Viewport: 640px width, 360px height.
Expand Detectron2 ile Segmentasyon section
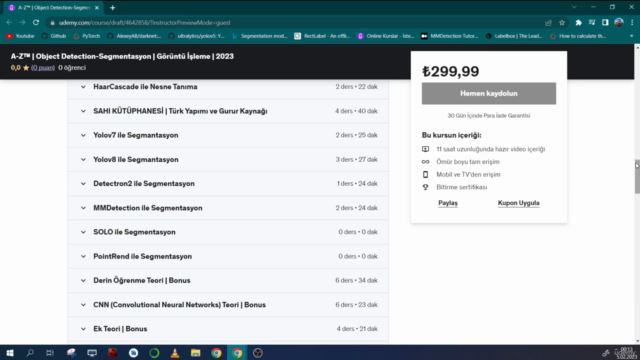228,184
